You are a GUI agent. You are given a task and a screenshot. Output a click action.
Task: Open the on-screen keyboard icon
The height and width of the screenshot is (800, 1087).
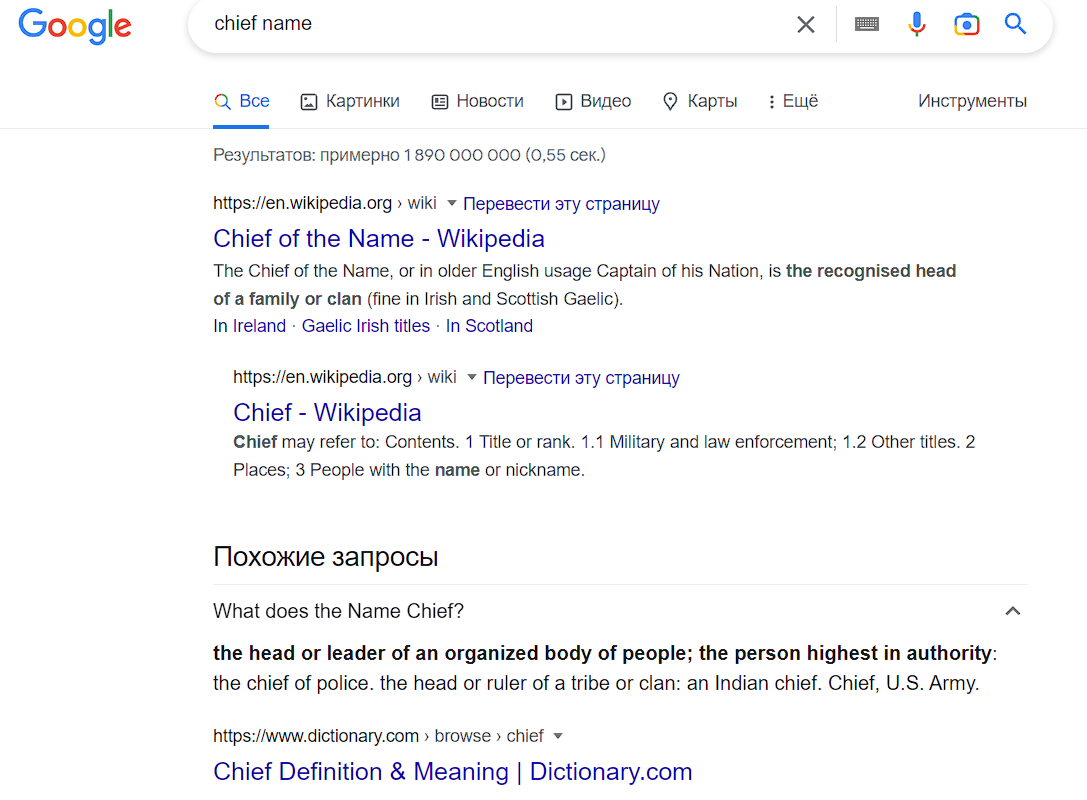(x=867, y=25)
